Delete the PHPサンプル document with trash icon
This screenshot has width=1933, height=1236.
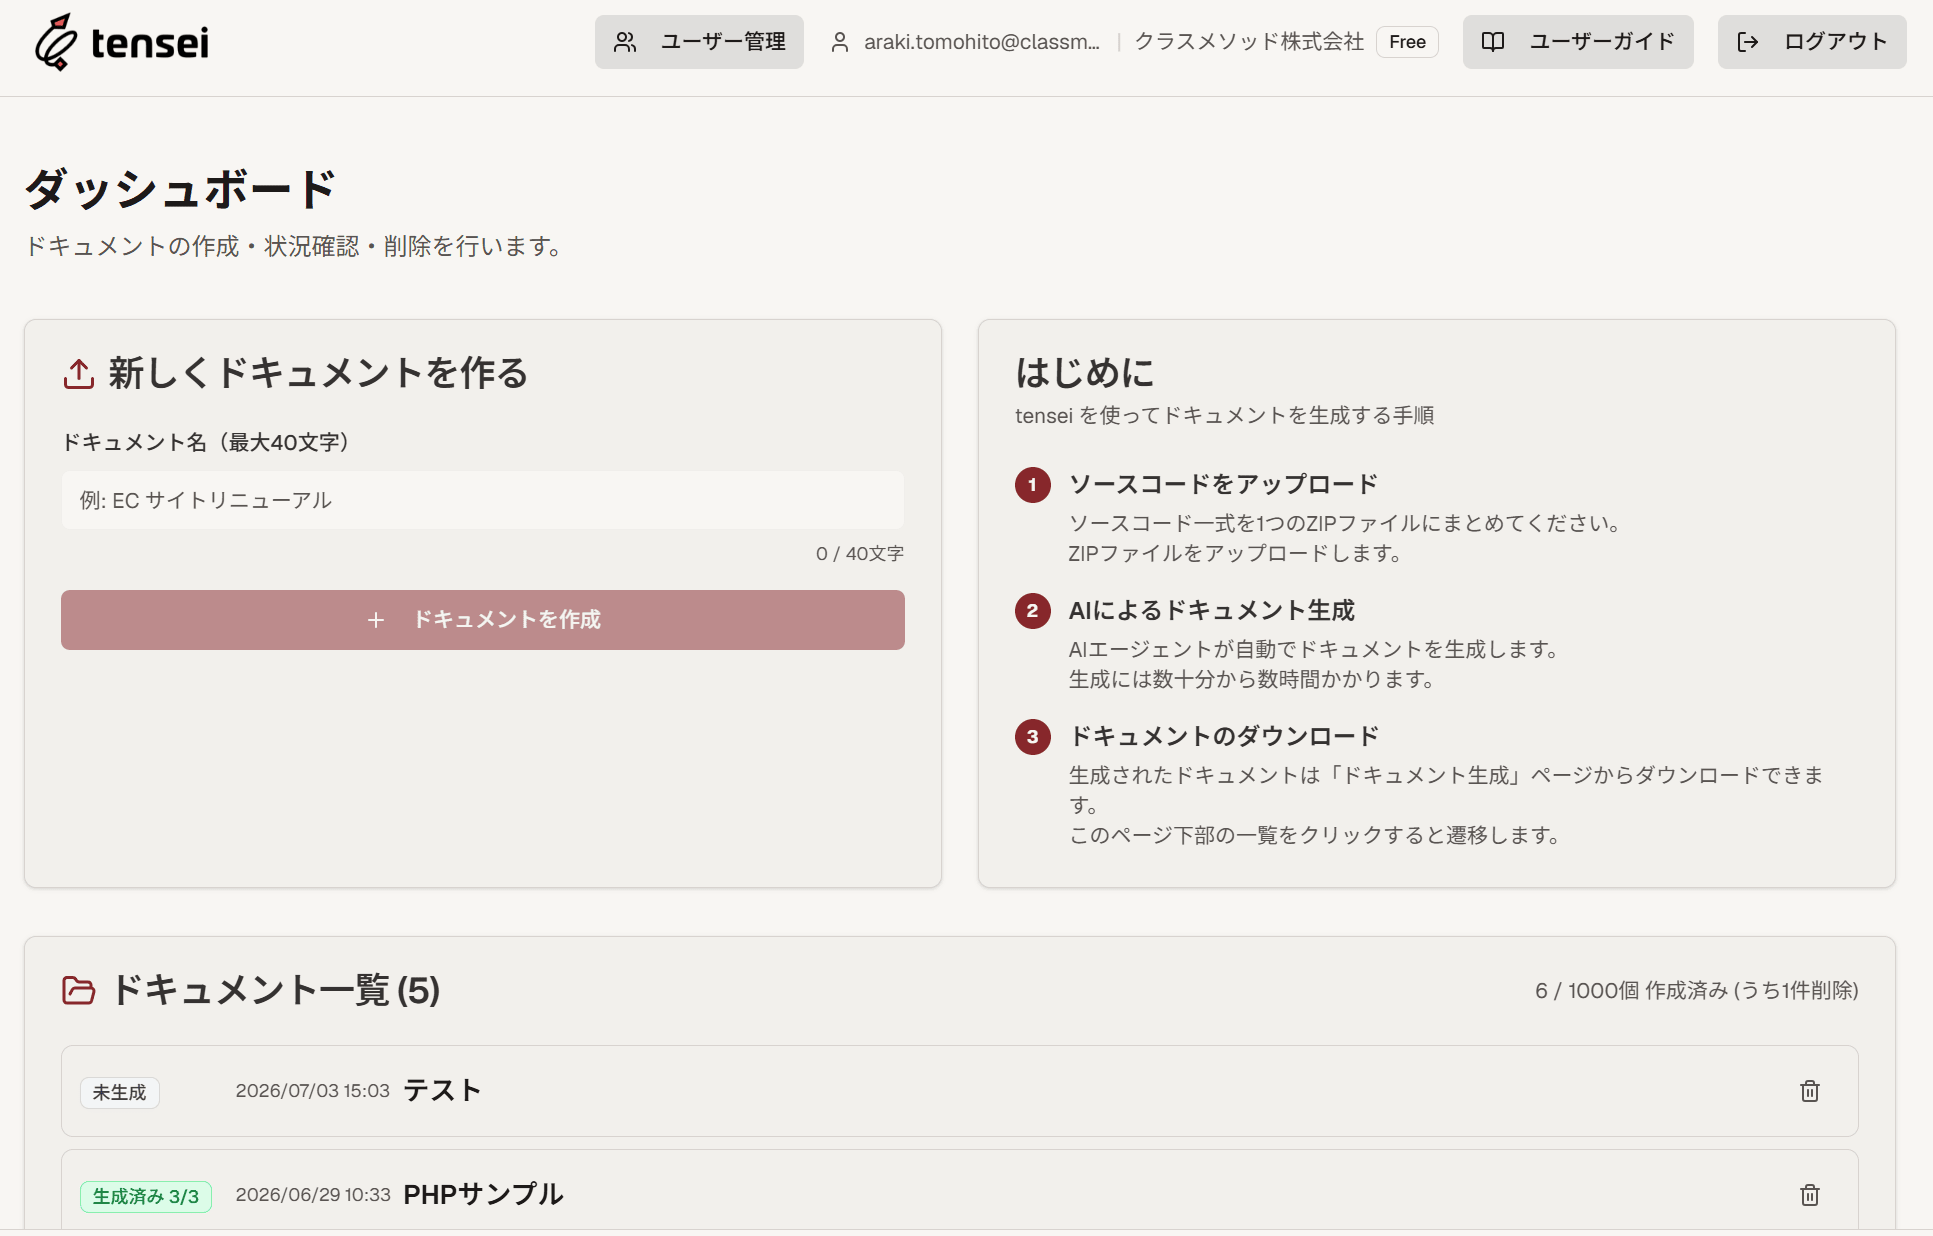tap(1810, 1195)
